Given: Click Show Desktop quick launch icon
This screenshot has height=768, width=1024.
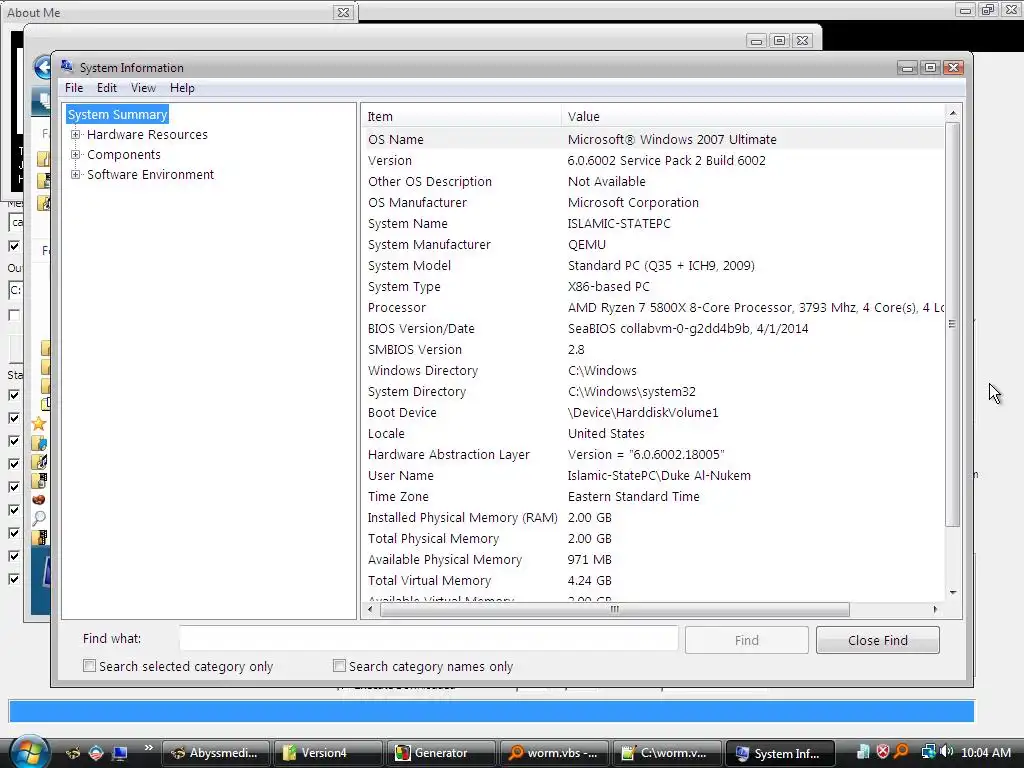Looking at the screenshot, I should pos(120,753).
